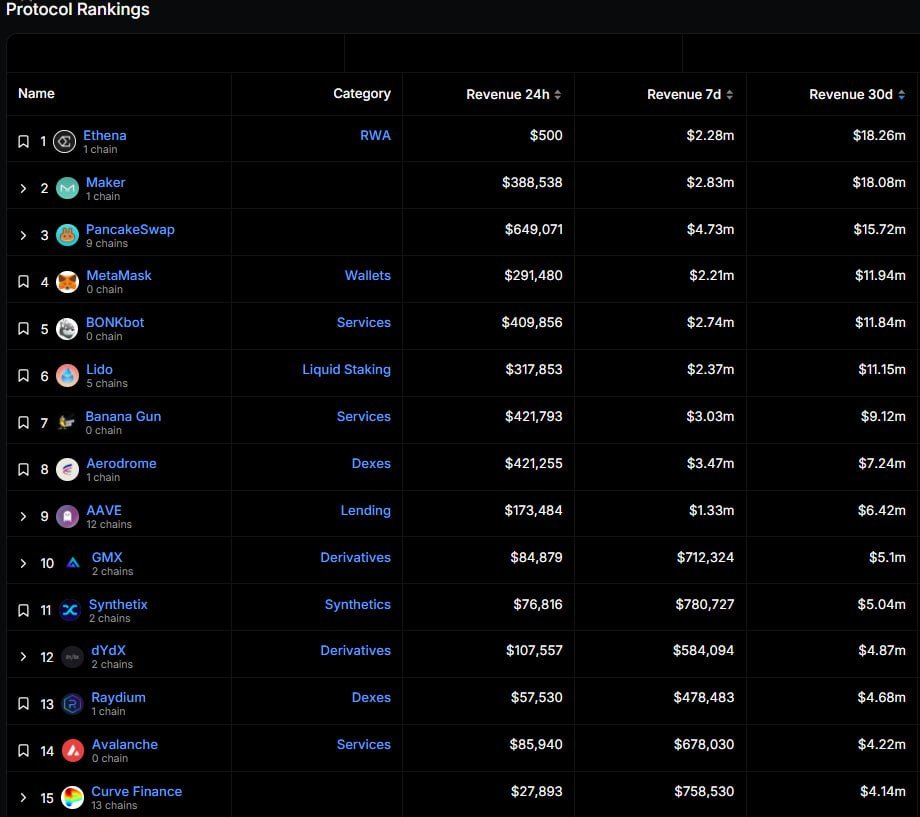Sort by Revenue 30d arrows

901,94
